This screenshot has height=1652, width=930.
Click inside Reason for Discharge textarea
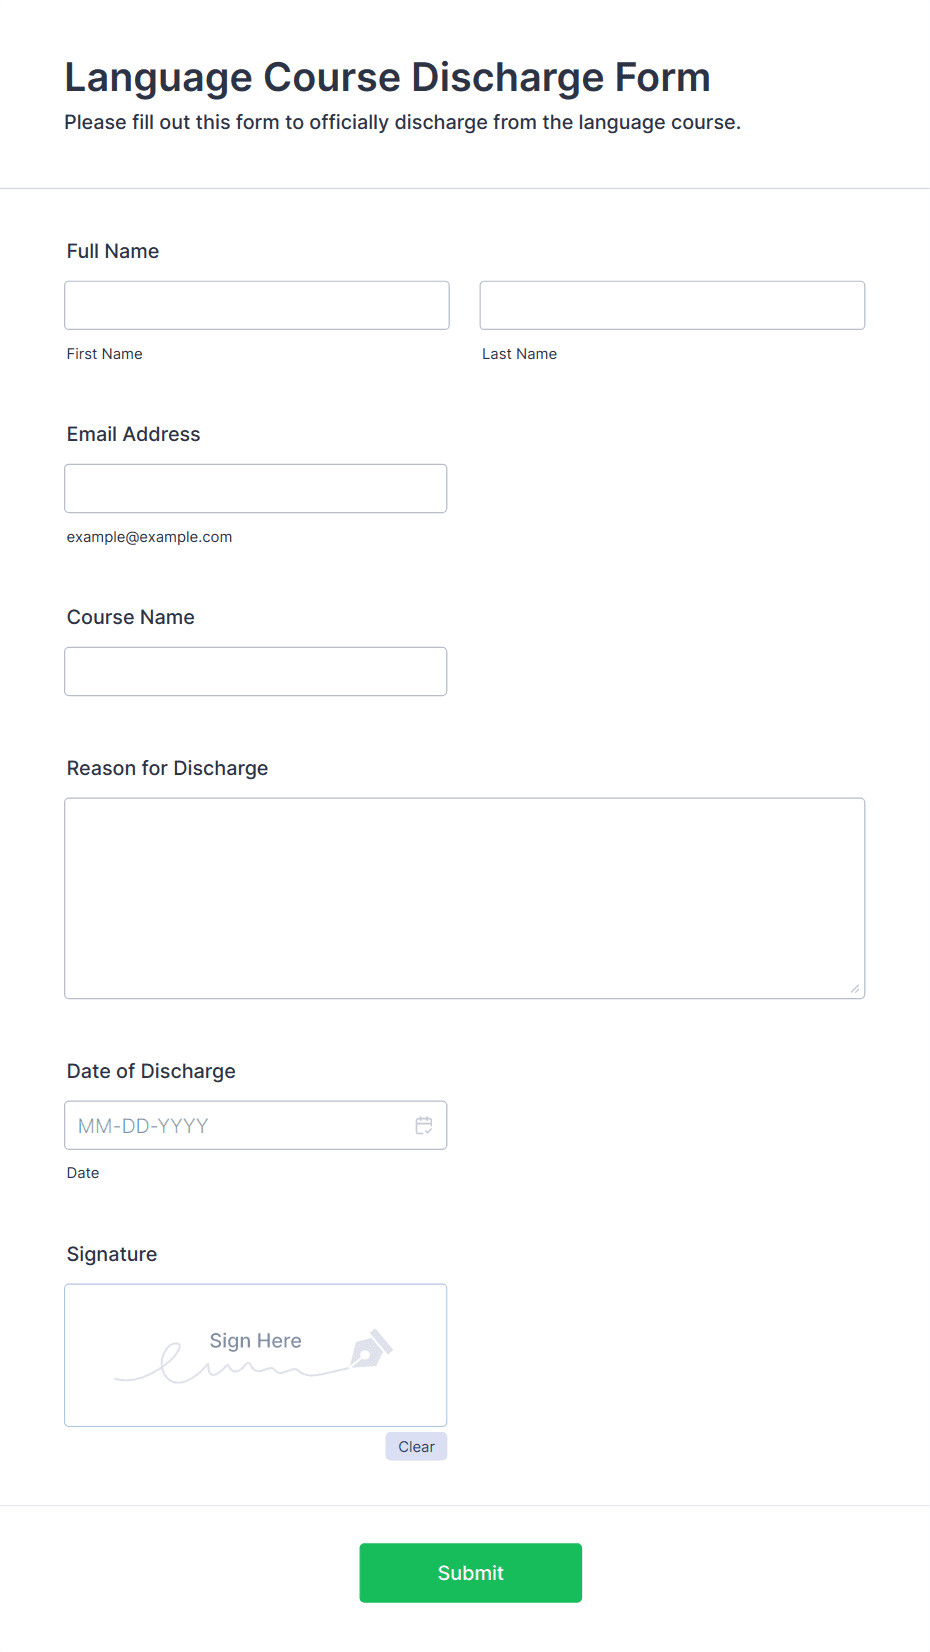click(465, 898)
